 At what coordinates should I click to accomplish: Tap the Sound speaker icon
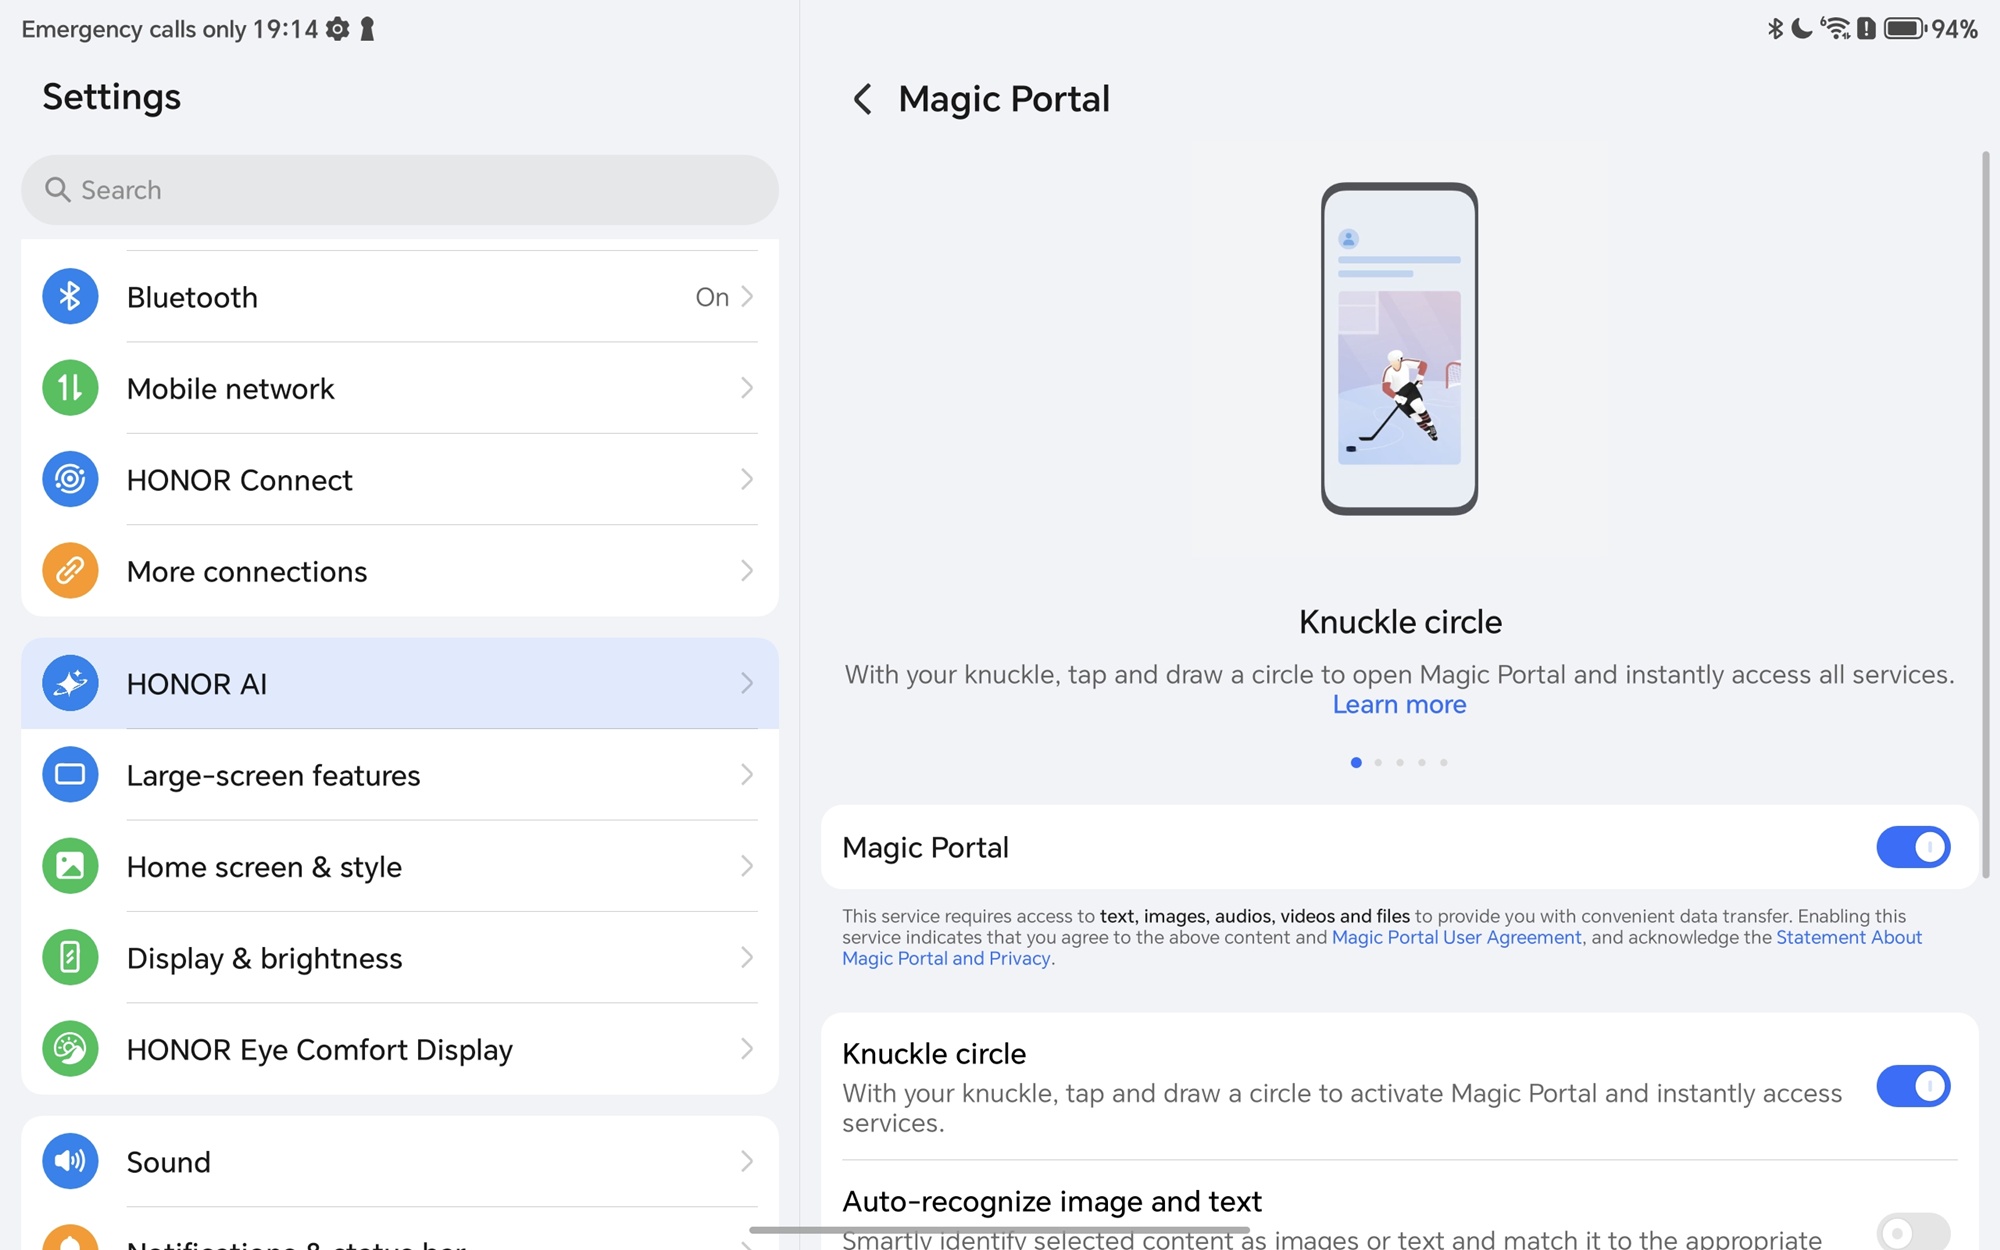(x=70, y=1161)
